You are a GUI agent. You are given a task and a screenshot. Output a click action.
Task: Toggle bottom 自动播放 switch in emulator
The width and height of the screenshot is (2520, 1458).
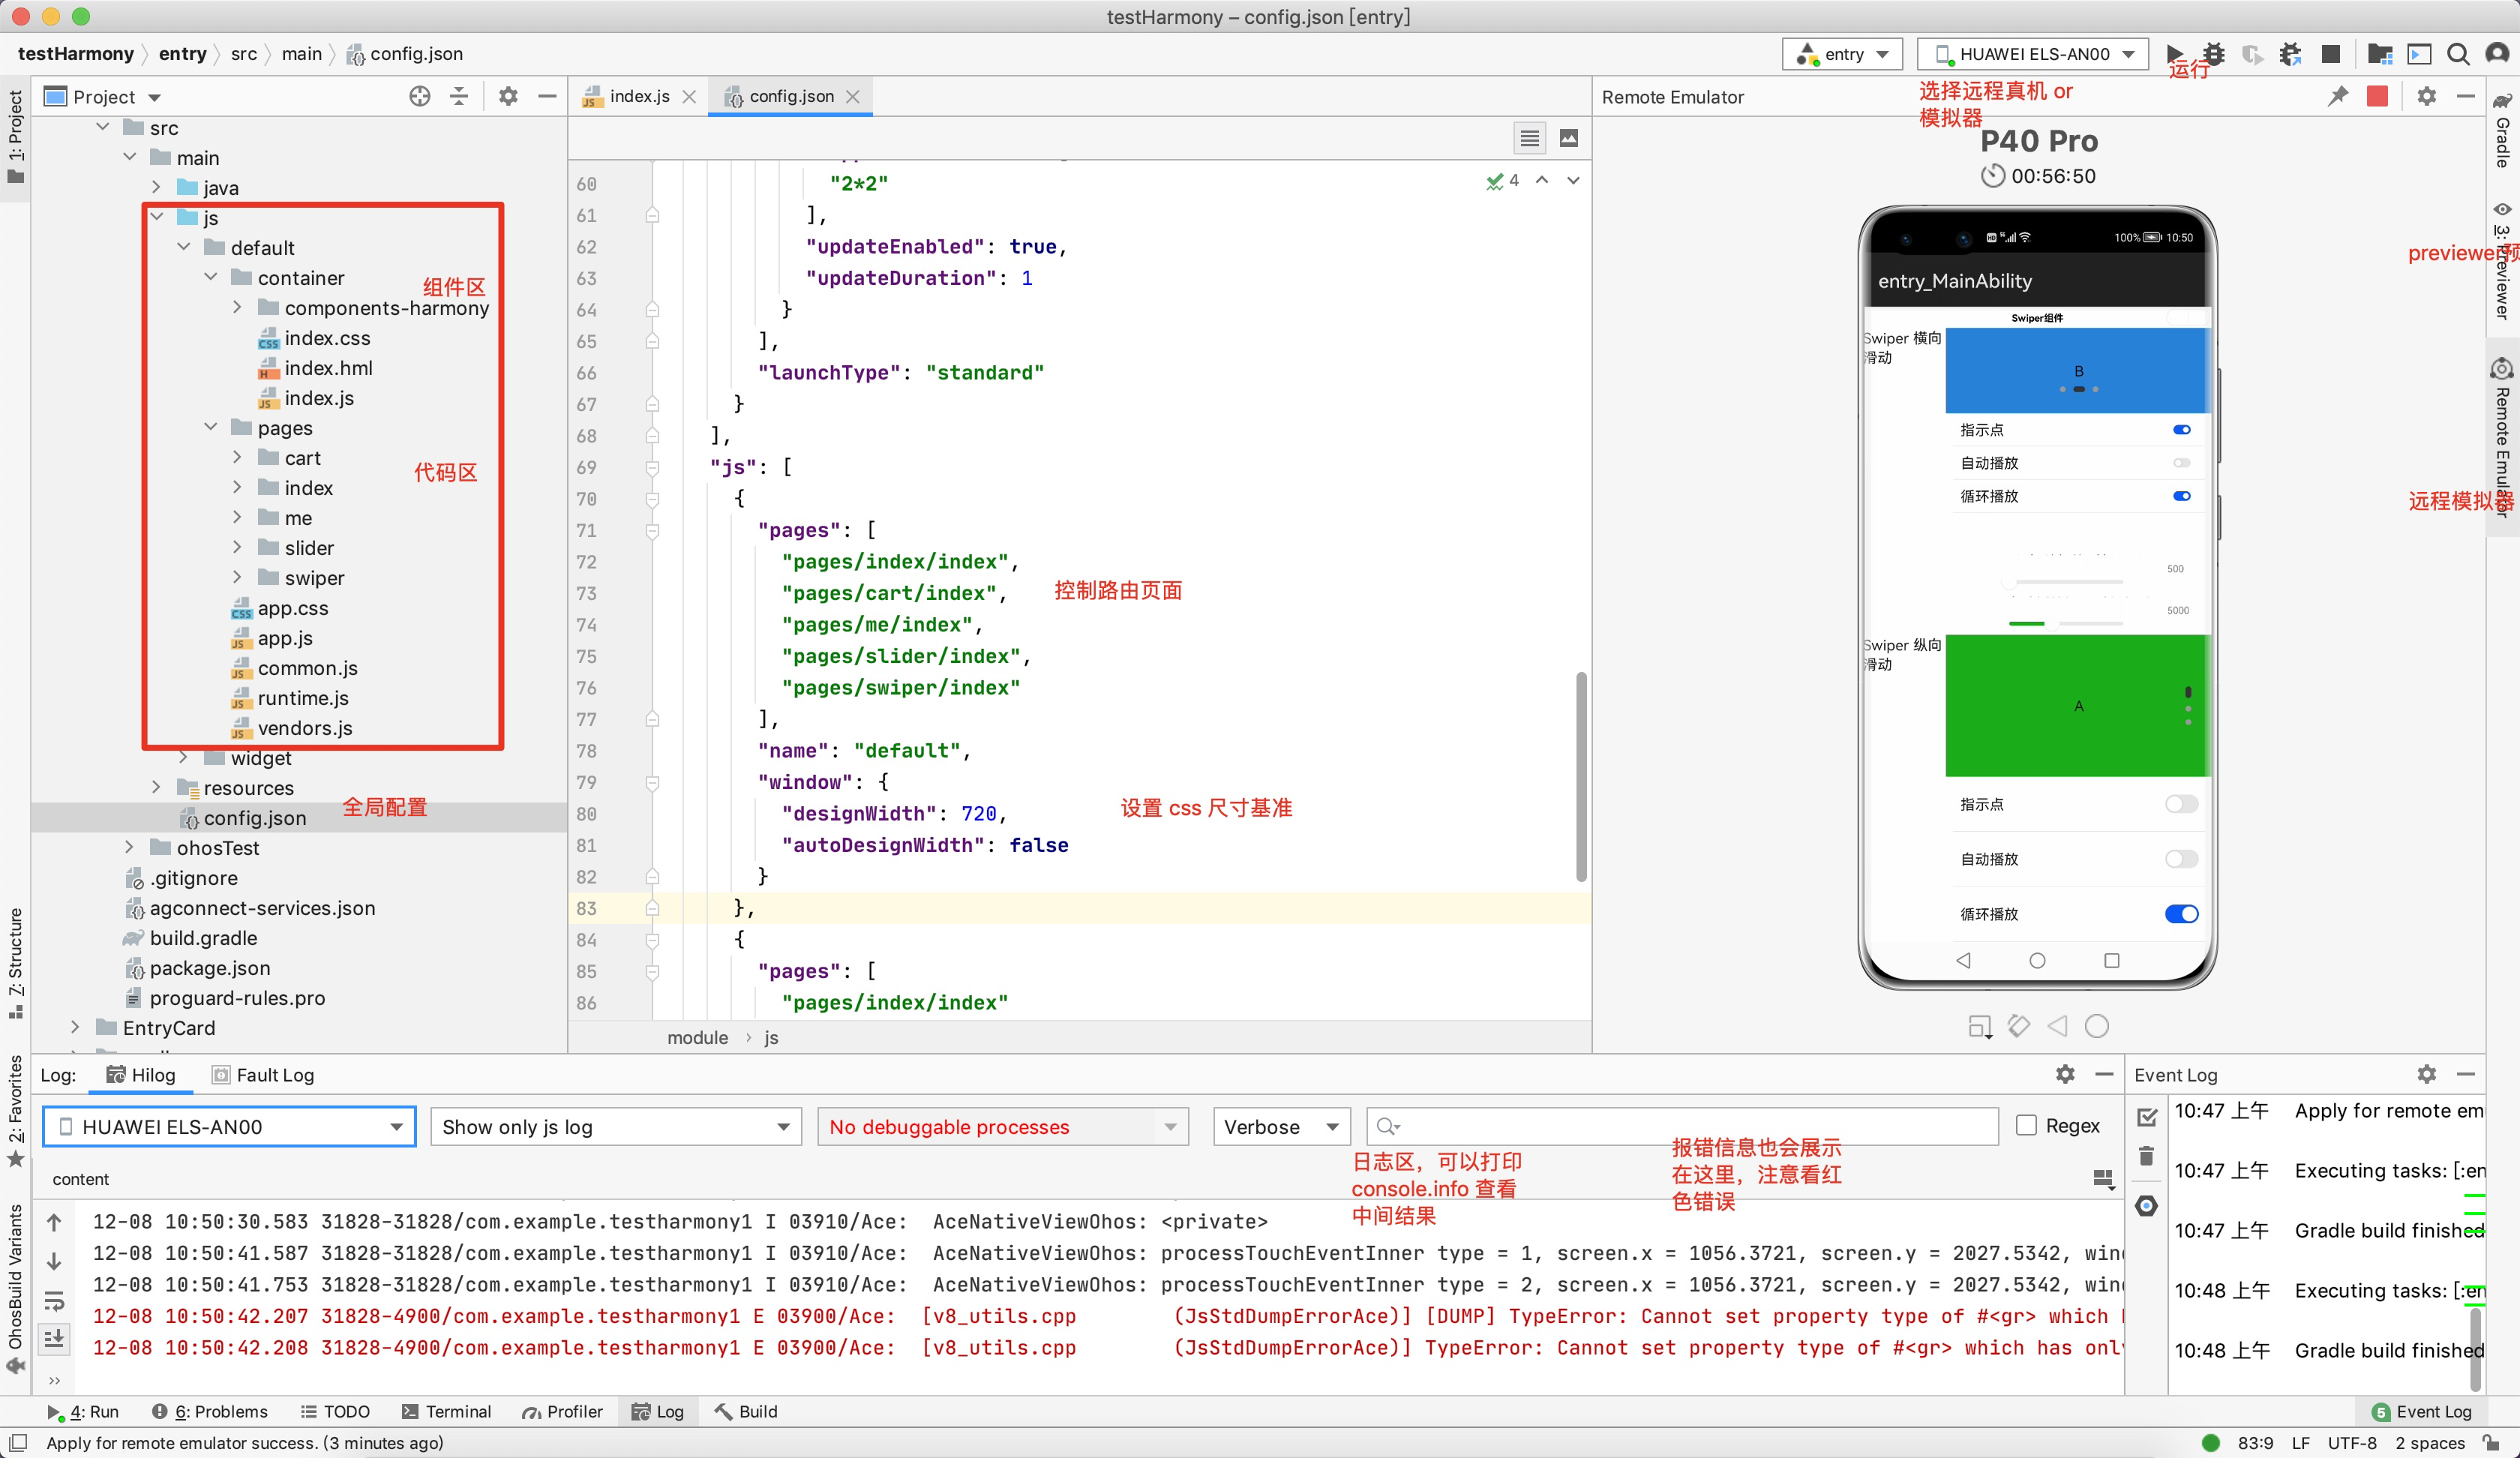point(2181,859)
